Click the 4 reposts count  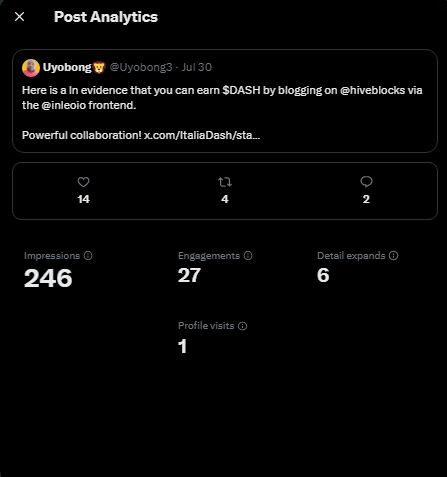[225, 199]
